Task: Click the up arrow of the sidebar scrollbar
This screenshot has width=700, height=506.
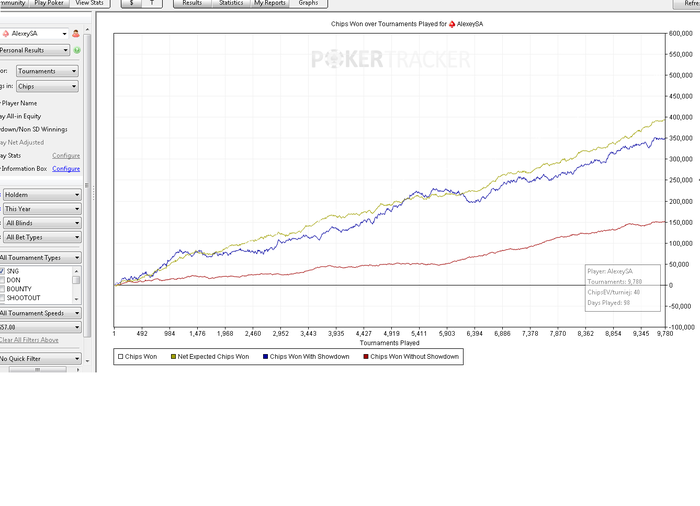Action: pos(87,29)
